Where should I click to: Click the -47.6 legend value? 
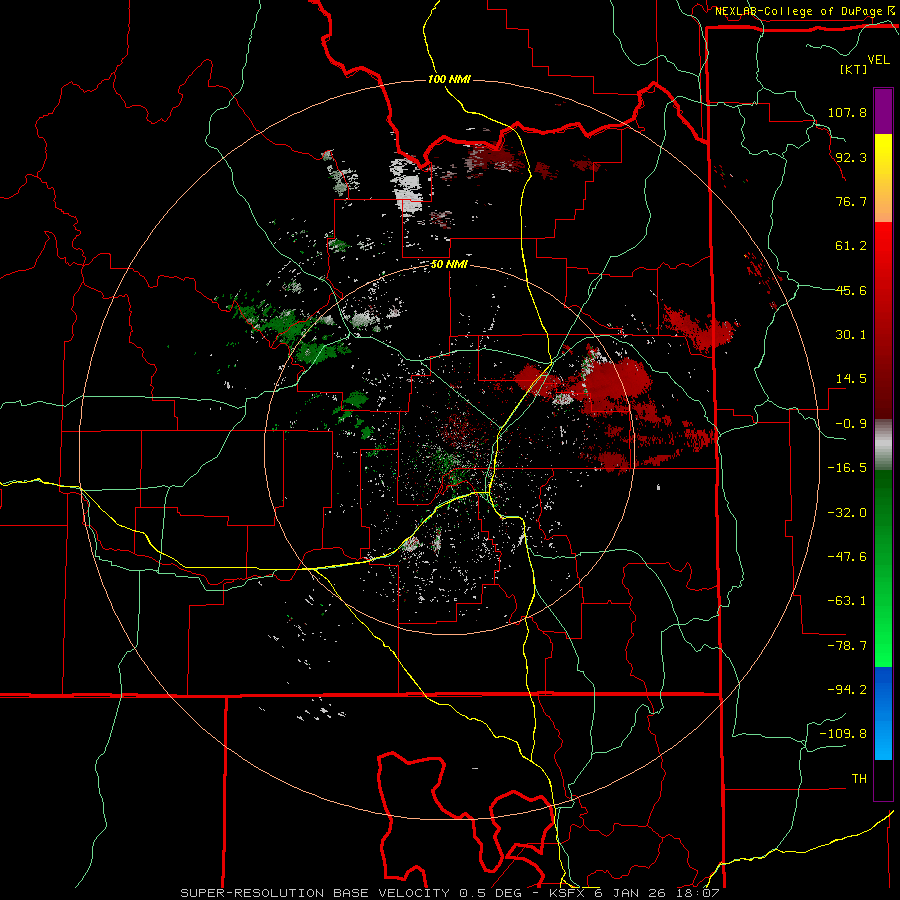(847, 556)
